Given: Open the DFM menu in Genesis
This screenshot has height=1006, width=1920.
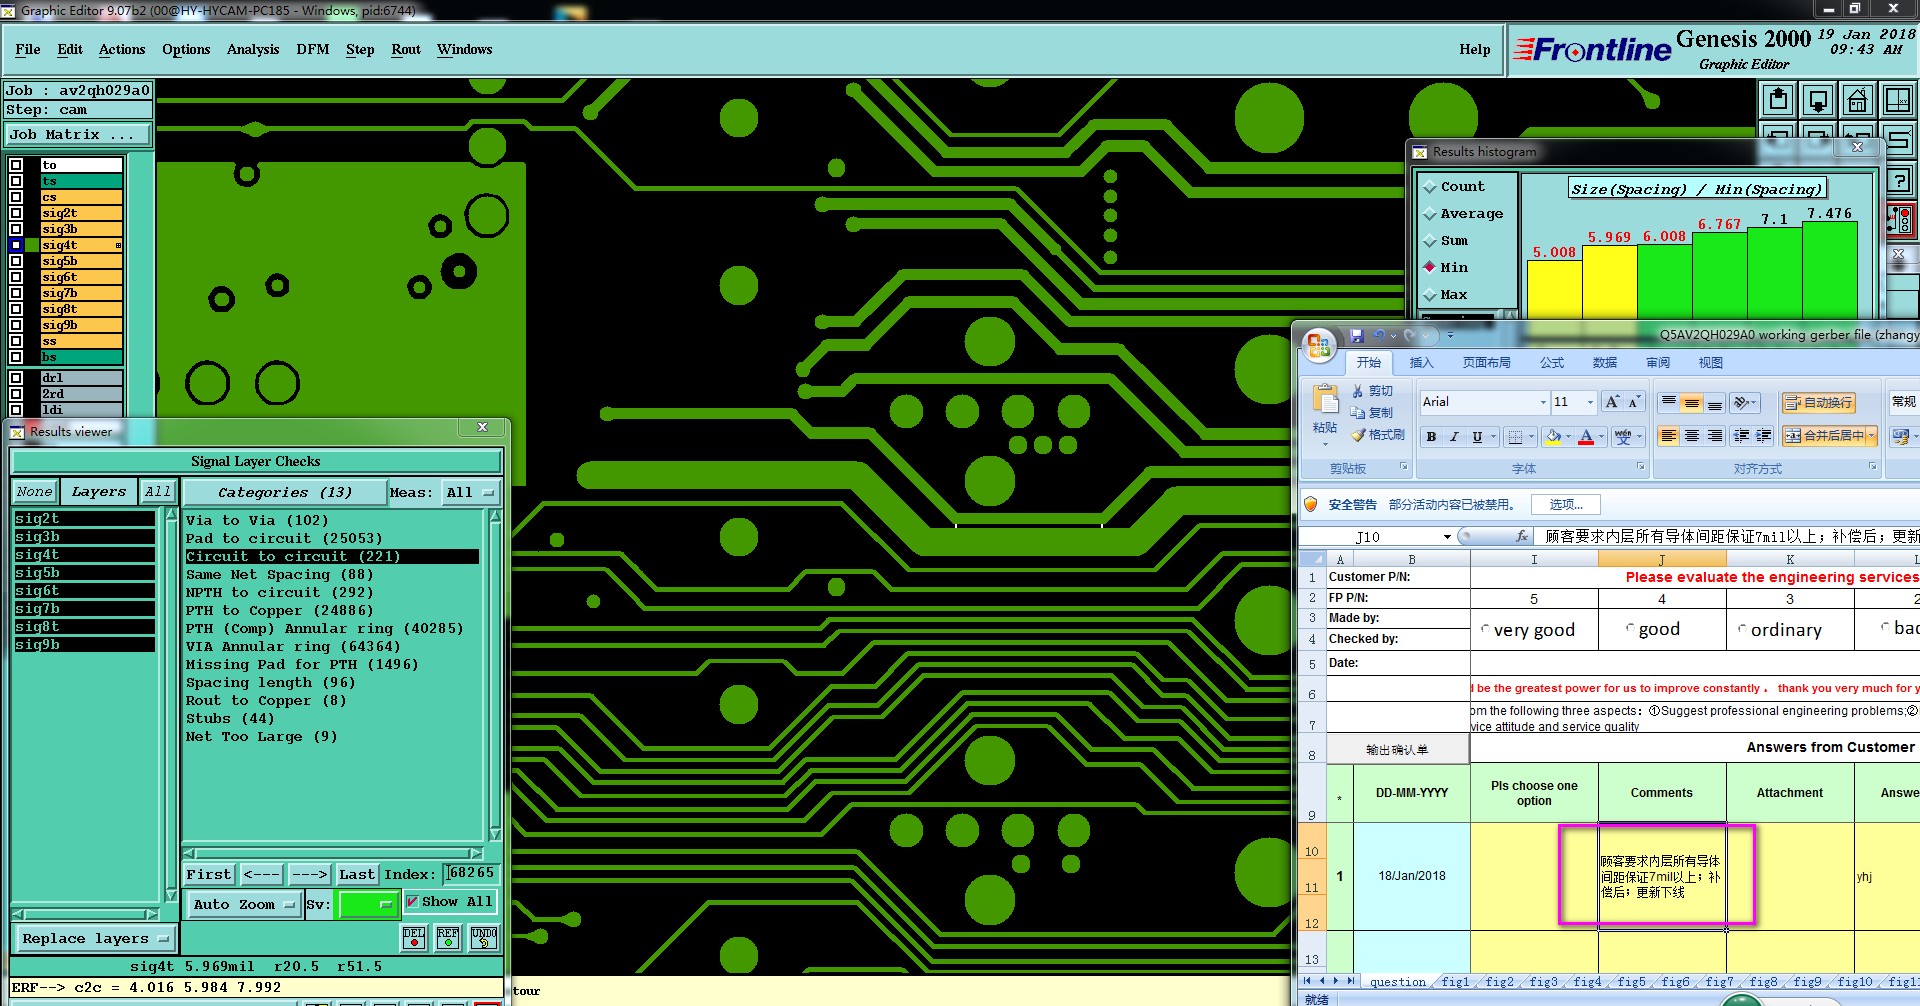Looking at the screenshot, I should click(x=313, y=49).
